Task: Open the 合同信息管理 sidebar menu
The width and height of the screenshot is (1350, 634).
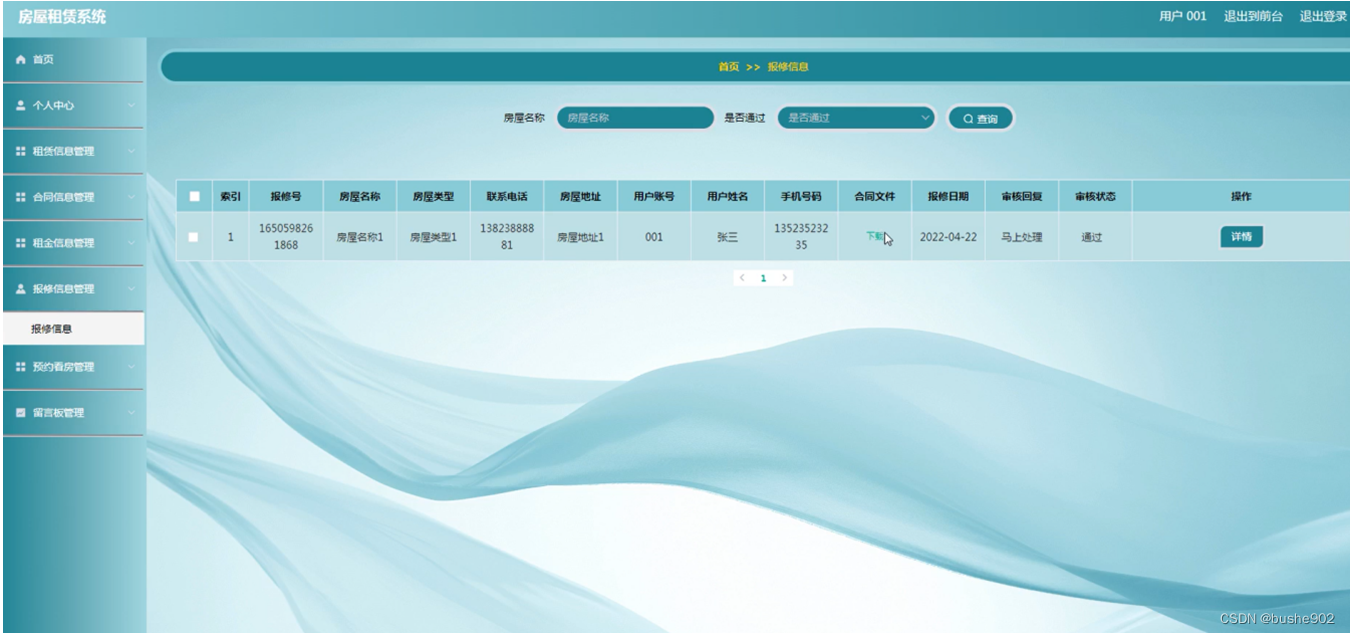Action: 73,197
